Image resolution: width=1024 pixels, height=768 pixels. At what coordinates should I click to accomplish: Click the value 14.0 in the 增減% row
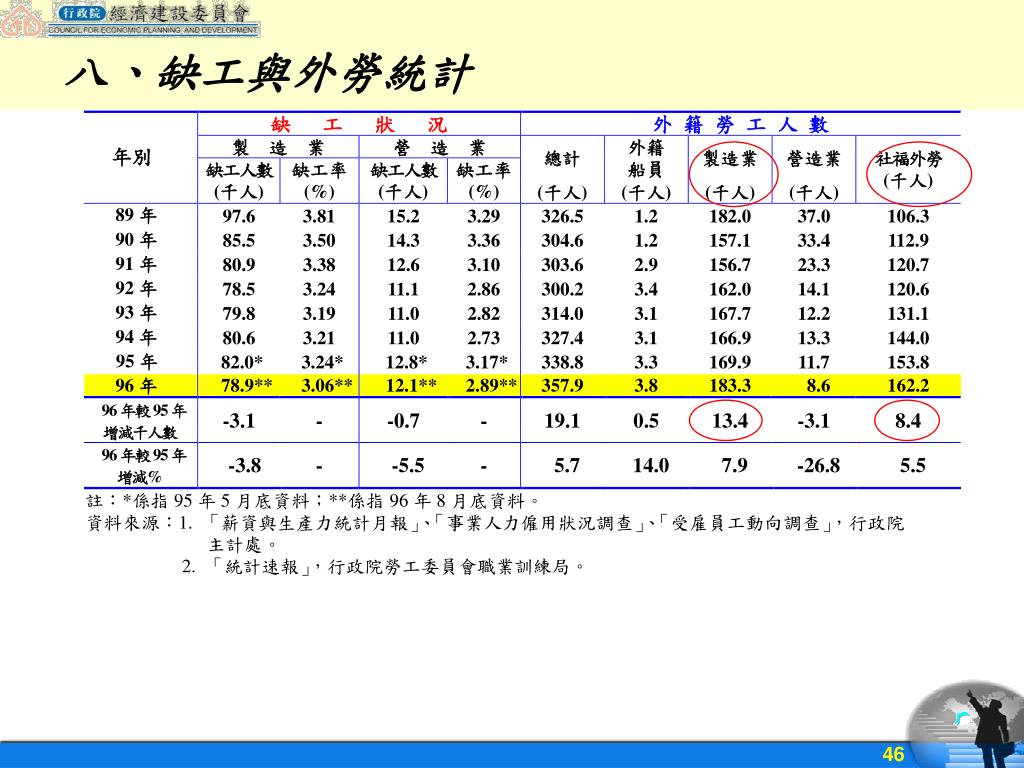point(650,465)
